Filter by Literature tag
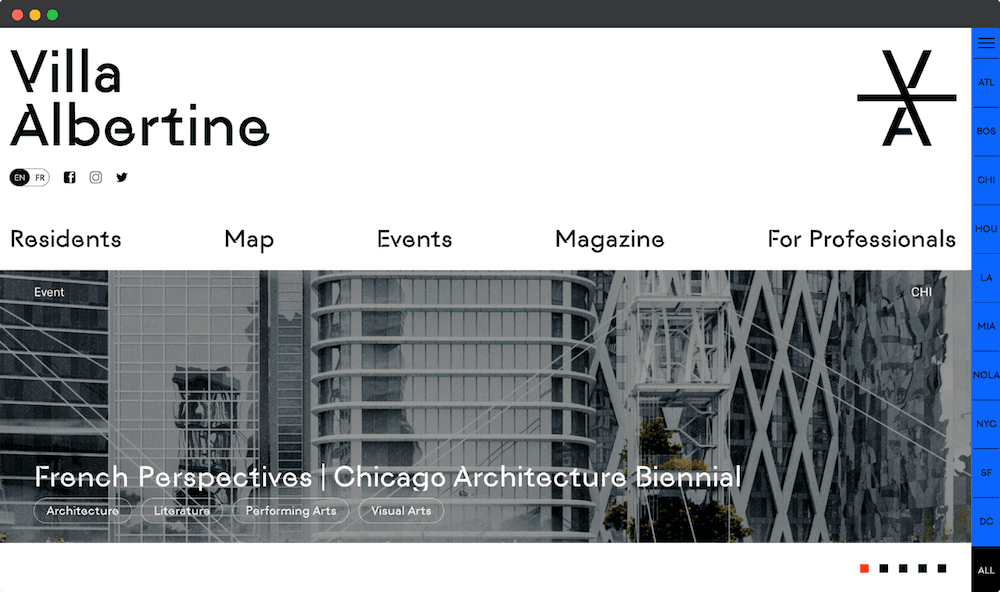The image size is (1000, 592). pos(182,511)
